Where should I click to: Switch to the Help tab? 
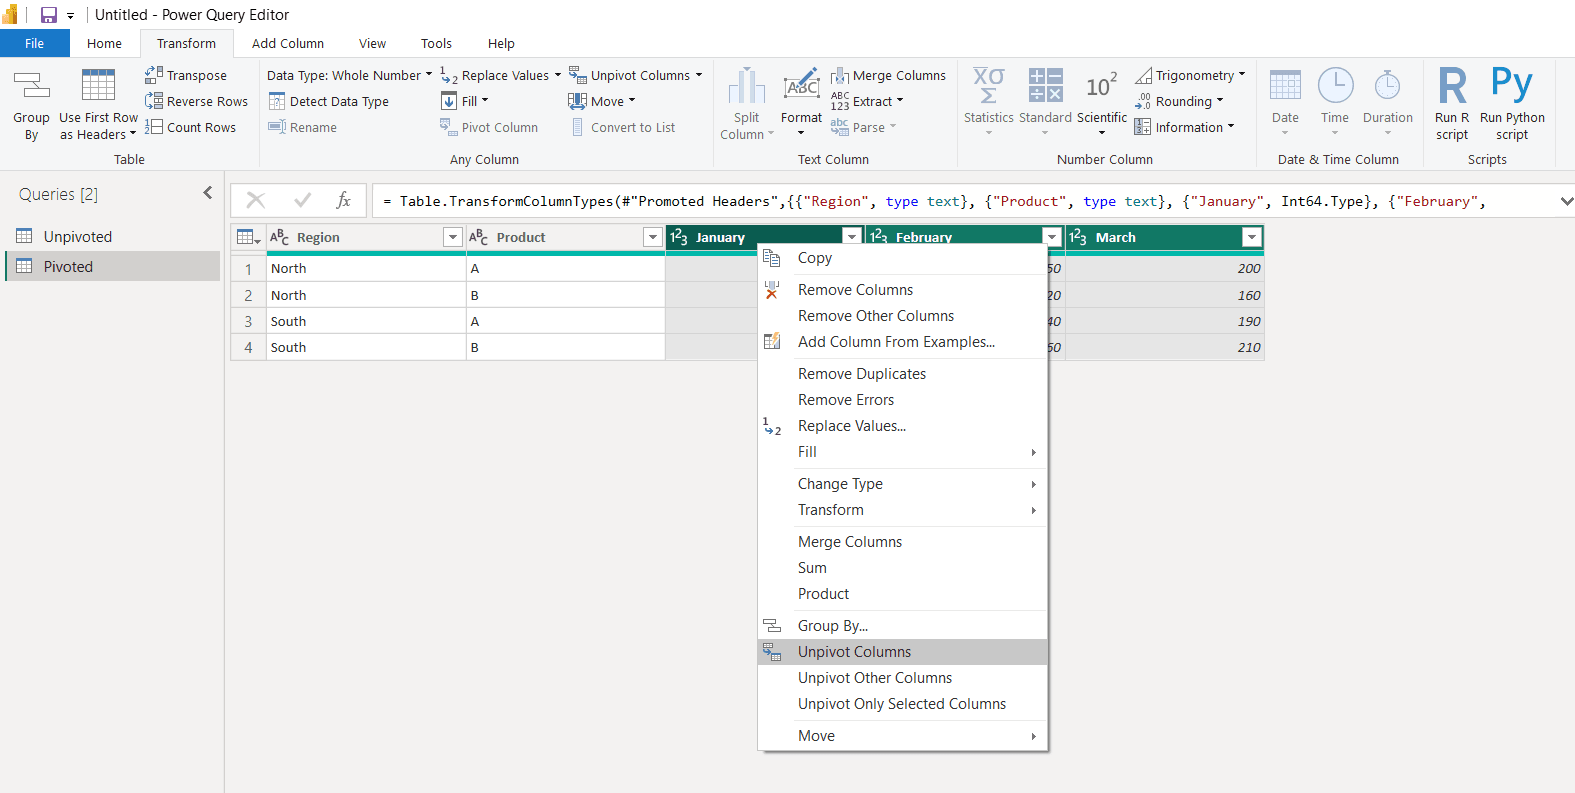pos(501,43)
